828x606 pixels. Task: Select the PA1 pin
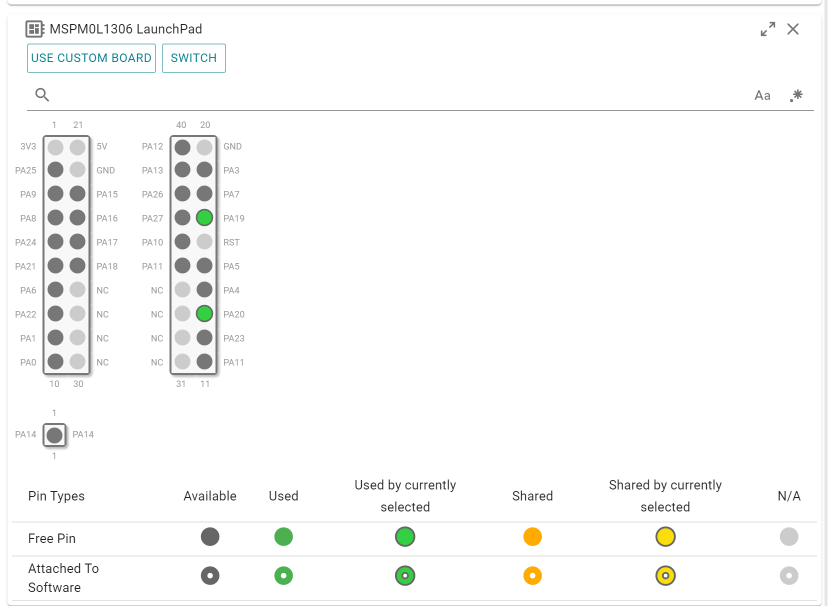point(55,338)
